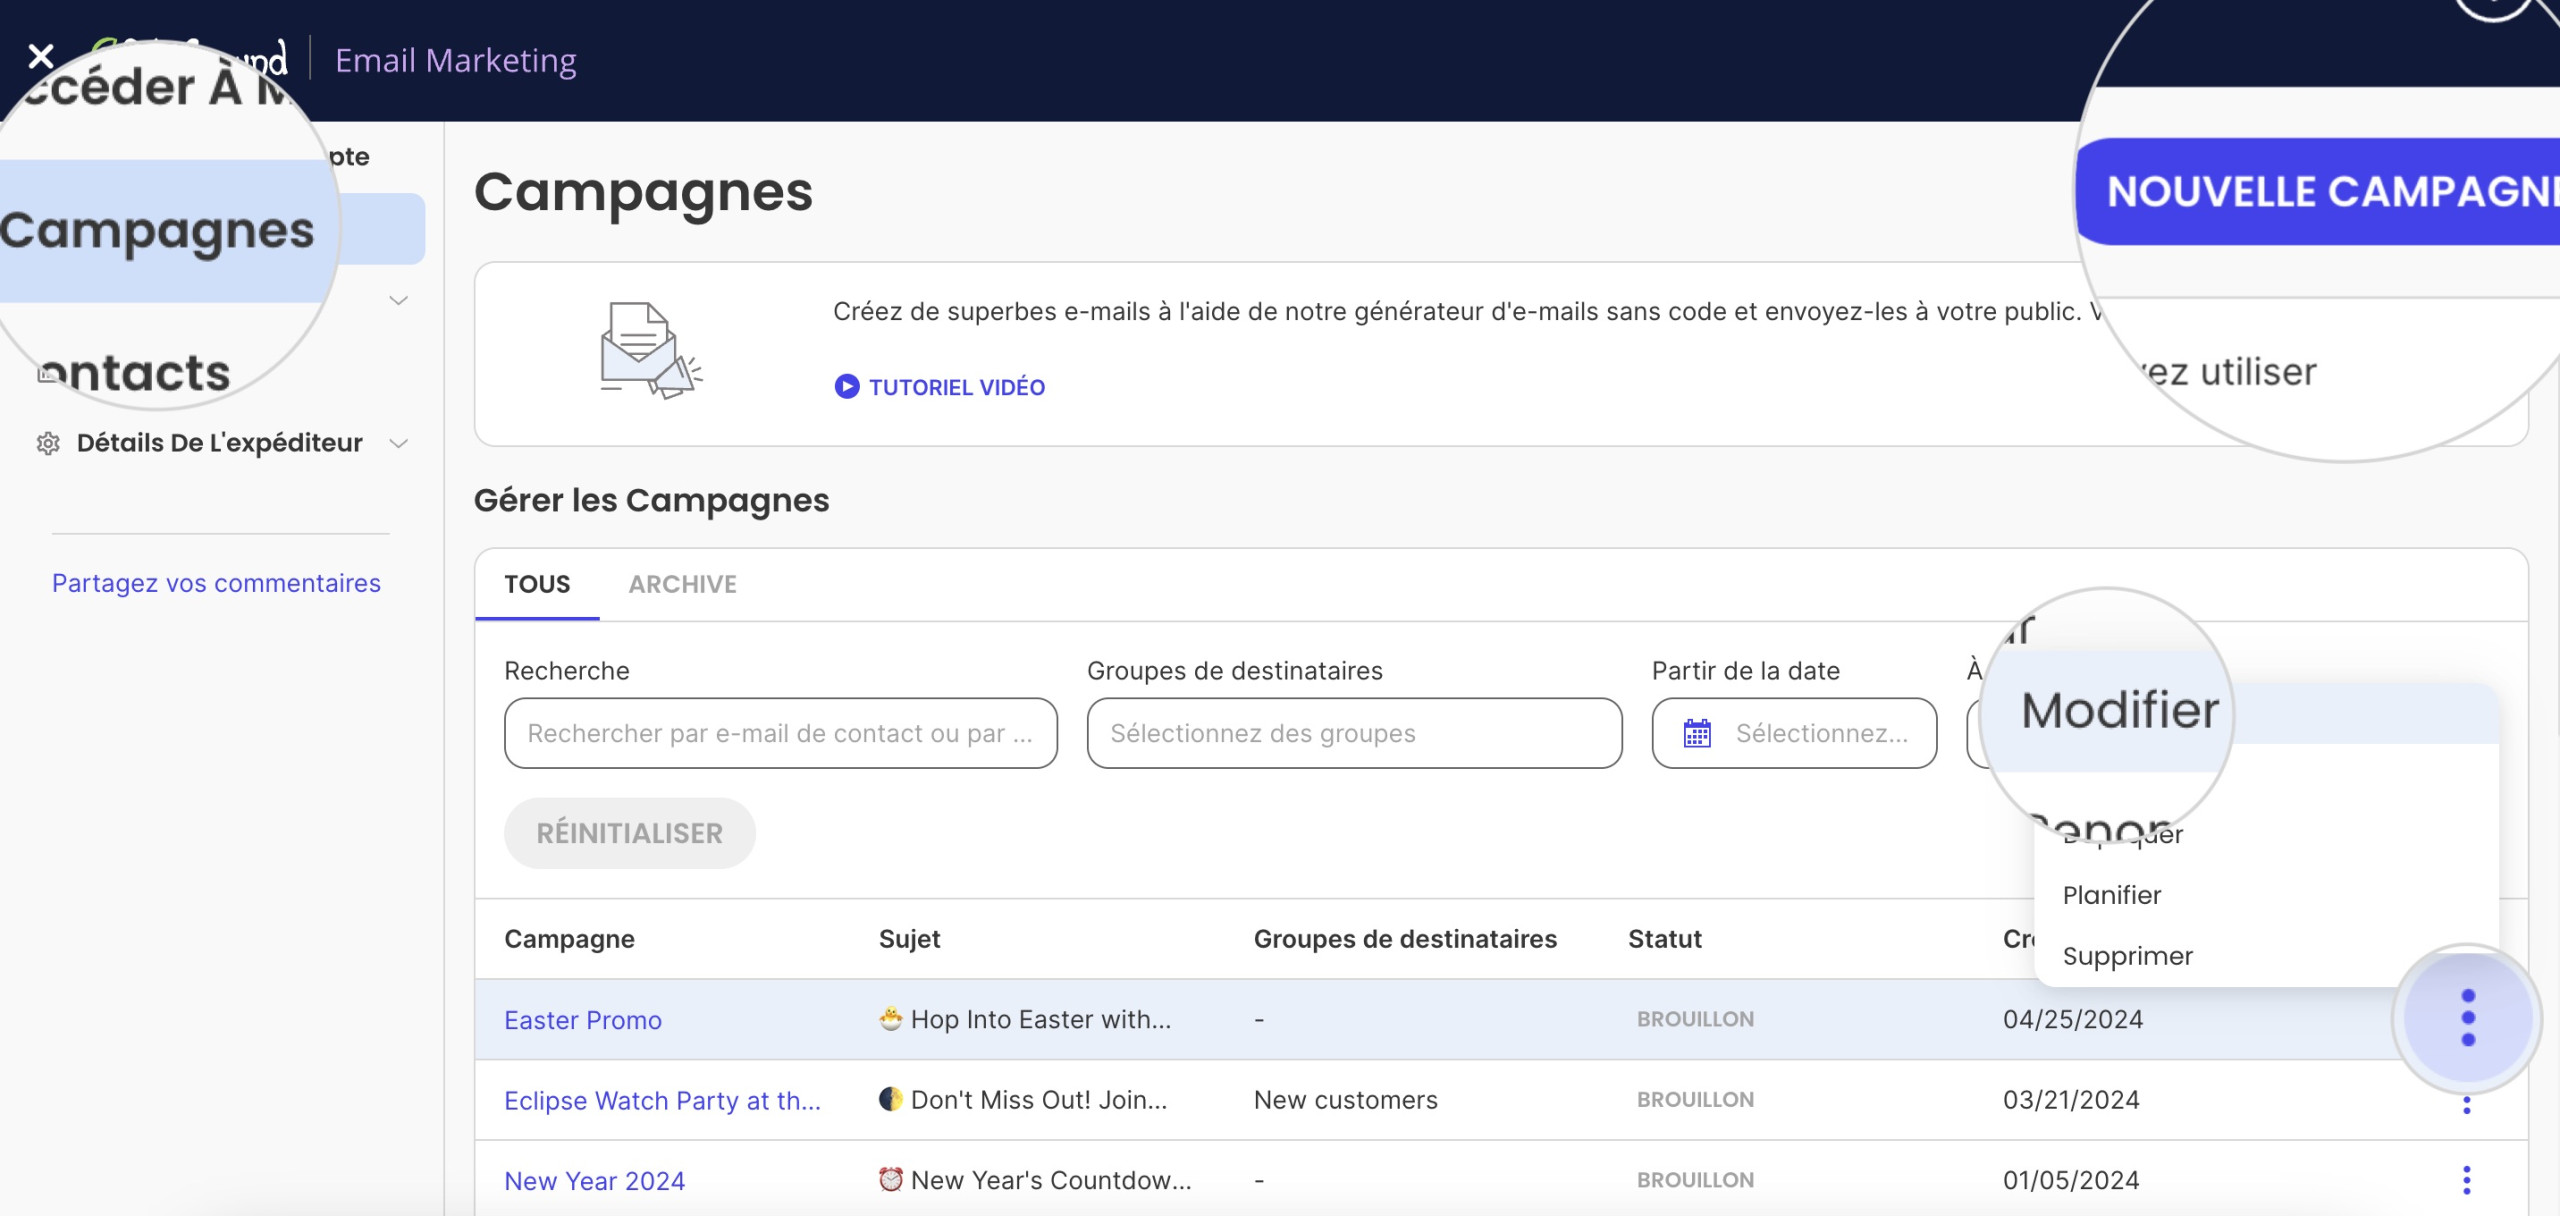Open the Groupes de destinataires dropdown
The image size is (2560, 1216).
click(1354, 733)
